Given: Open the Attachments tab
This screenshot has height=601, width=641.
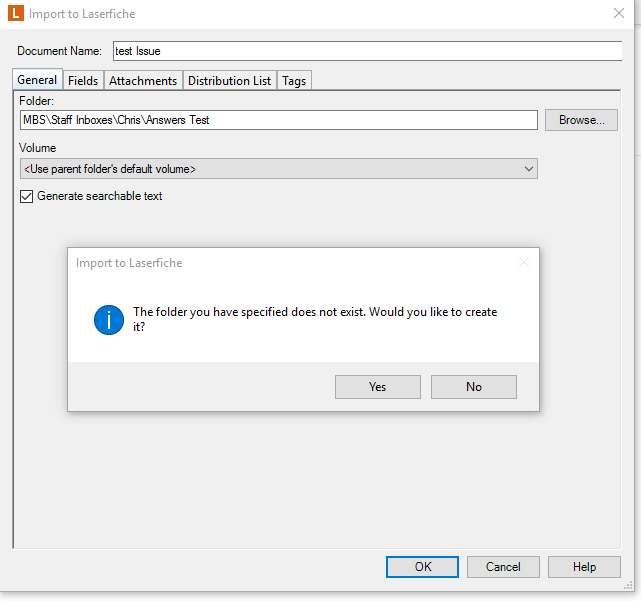Looking at the screenshot, I should click(143, 81).
